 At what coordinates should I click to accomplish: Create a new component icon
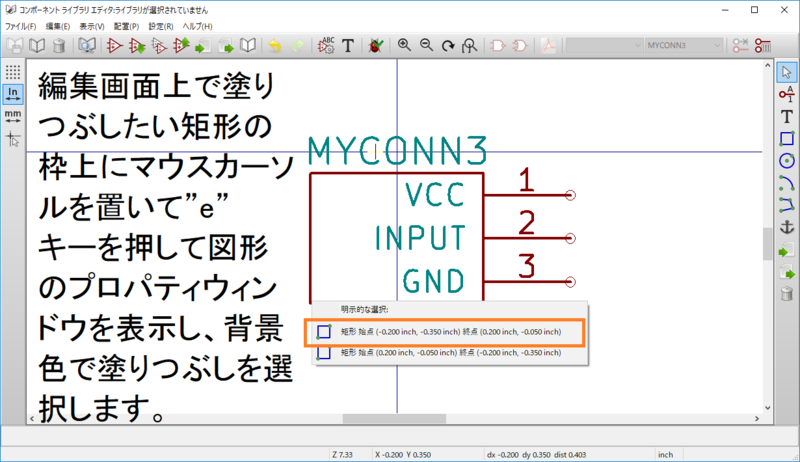click(x=114, y=46)
